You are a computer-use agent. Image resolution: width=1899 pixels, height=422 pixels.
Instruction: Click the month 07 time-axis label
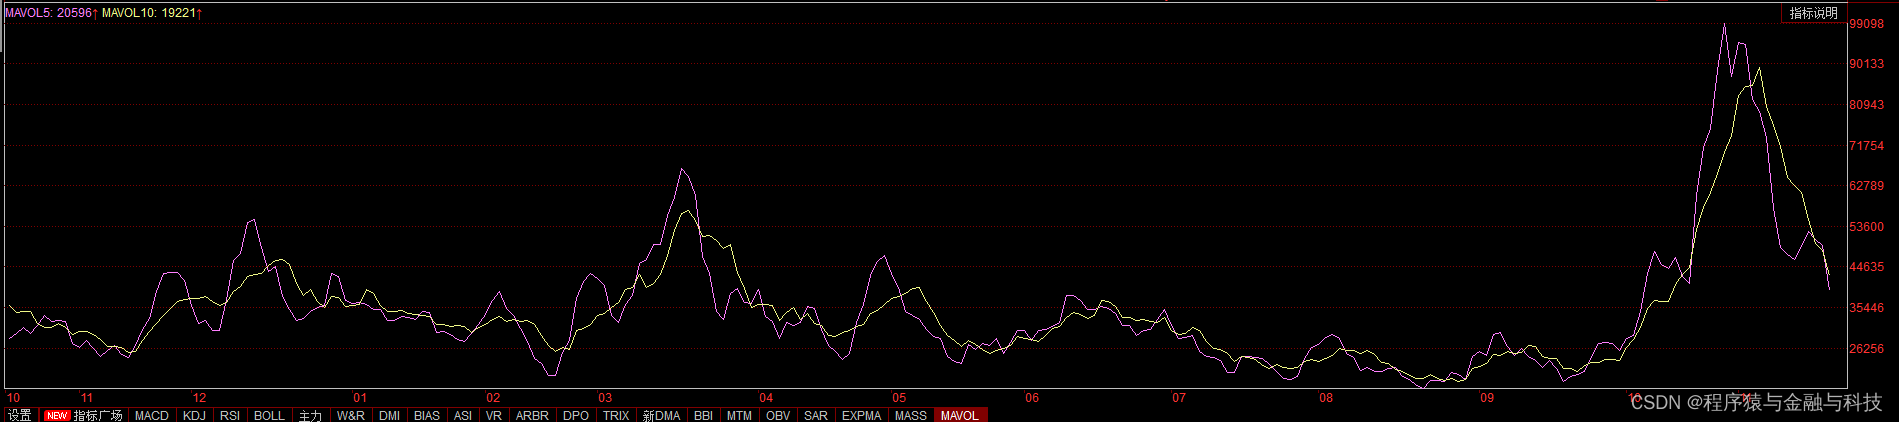pyautogui.click(x=1179, y=398)
